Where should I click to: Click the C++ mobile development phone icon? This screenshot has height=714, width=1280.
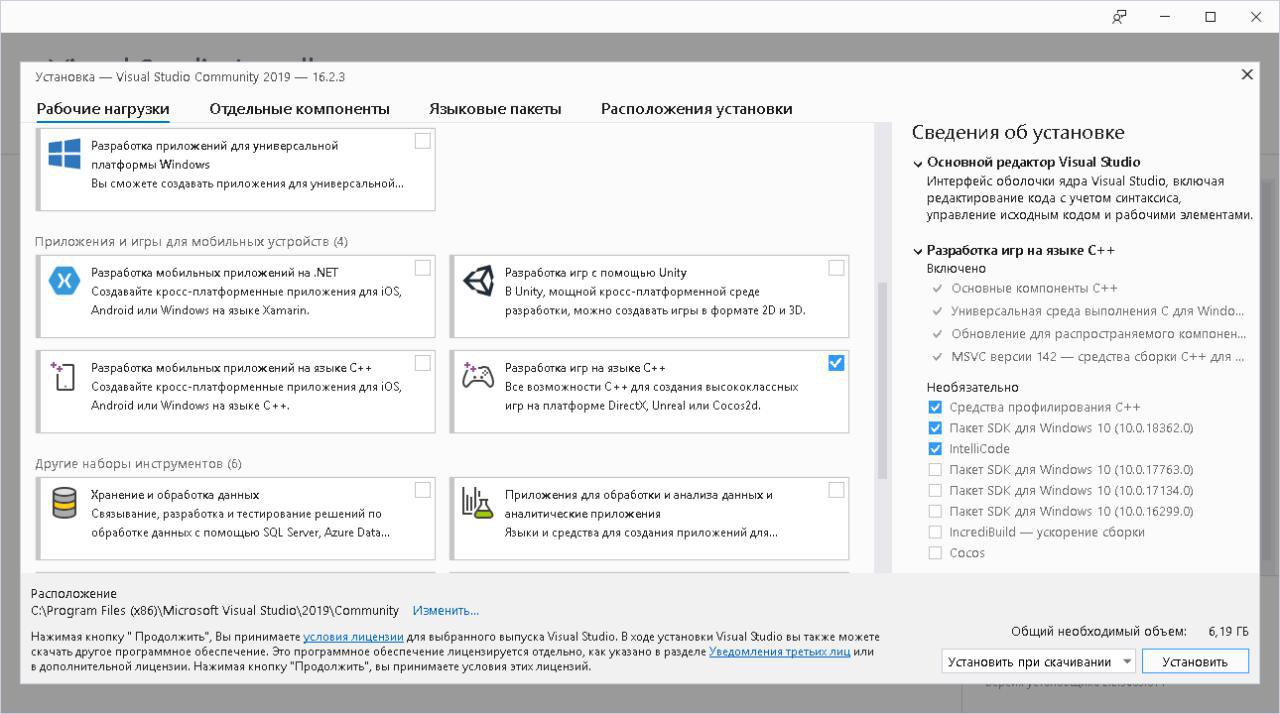[64, 376]
